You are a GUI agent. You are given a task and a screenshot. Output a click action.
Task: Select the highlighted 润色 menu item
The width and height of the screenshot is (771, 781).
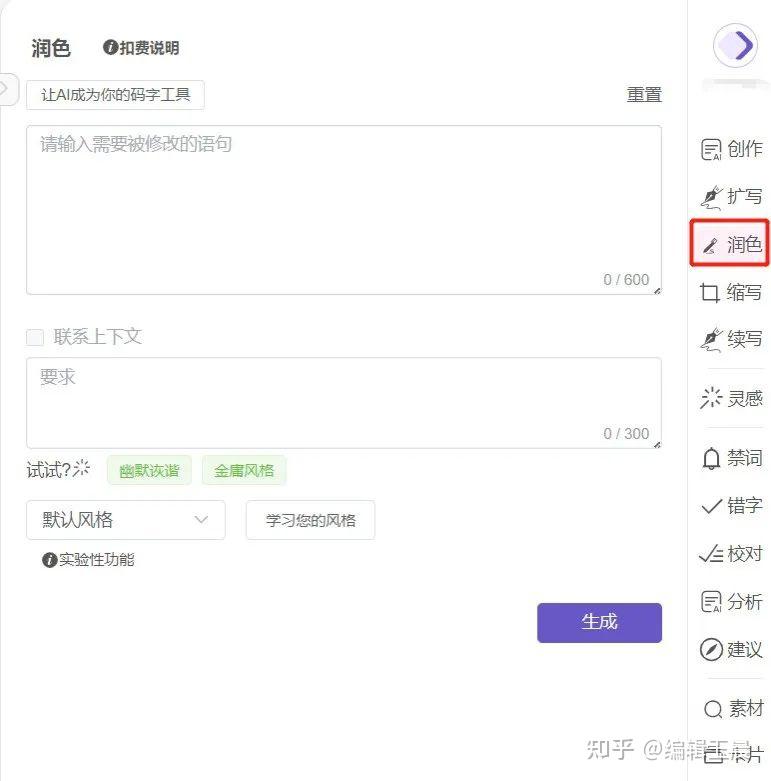[x=730, y=244]
